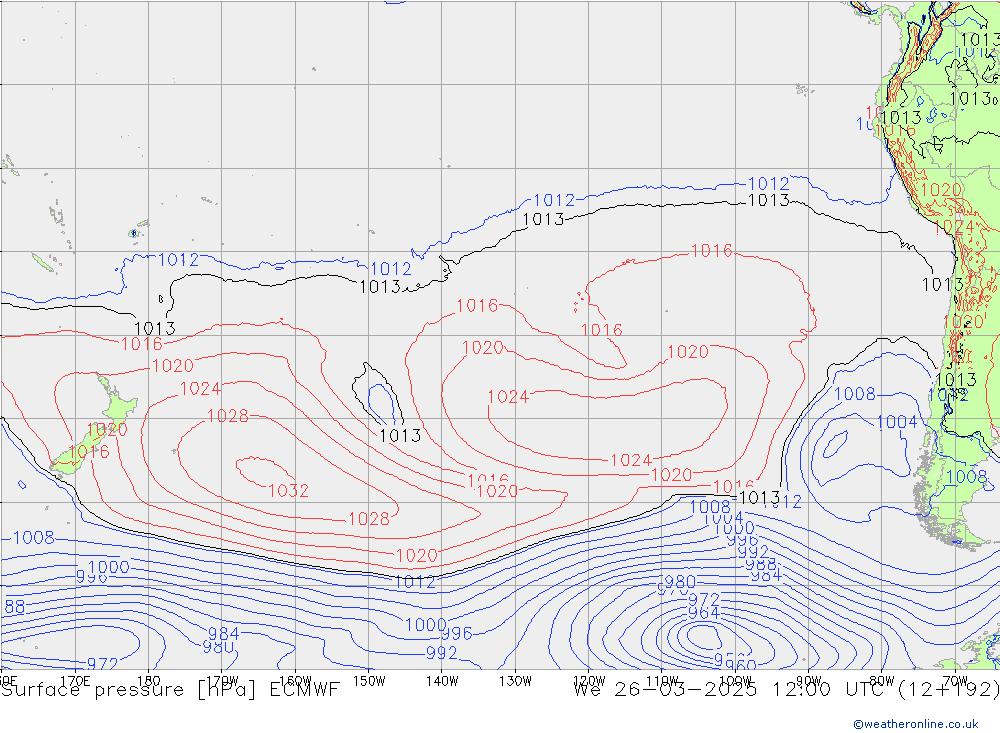Click the 150W longitude axis label

[x=369, y=681]
